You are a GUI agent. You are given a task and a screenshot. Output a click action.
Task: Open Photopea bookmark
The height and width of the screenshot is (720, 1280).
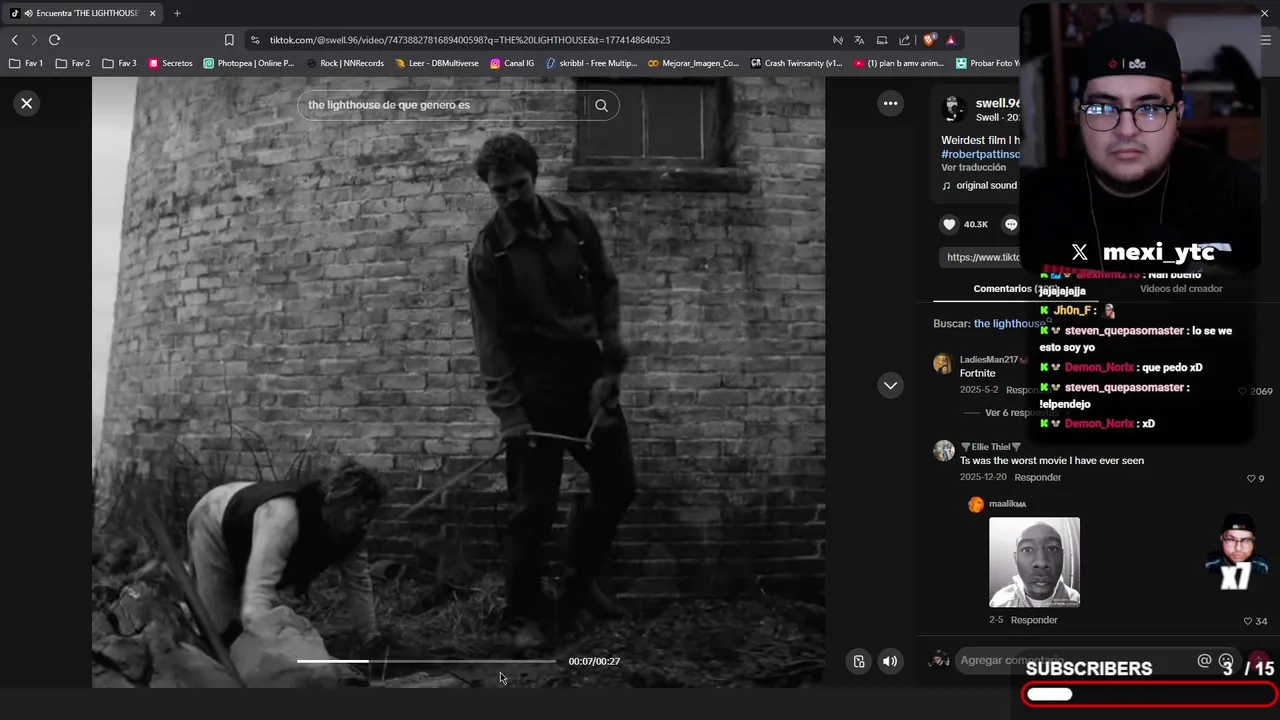[248, 63]
